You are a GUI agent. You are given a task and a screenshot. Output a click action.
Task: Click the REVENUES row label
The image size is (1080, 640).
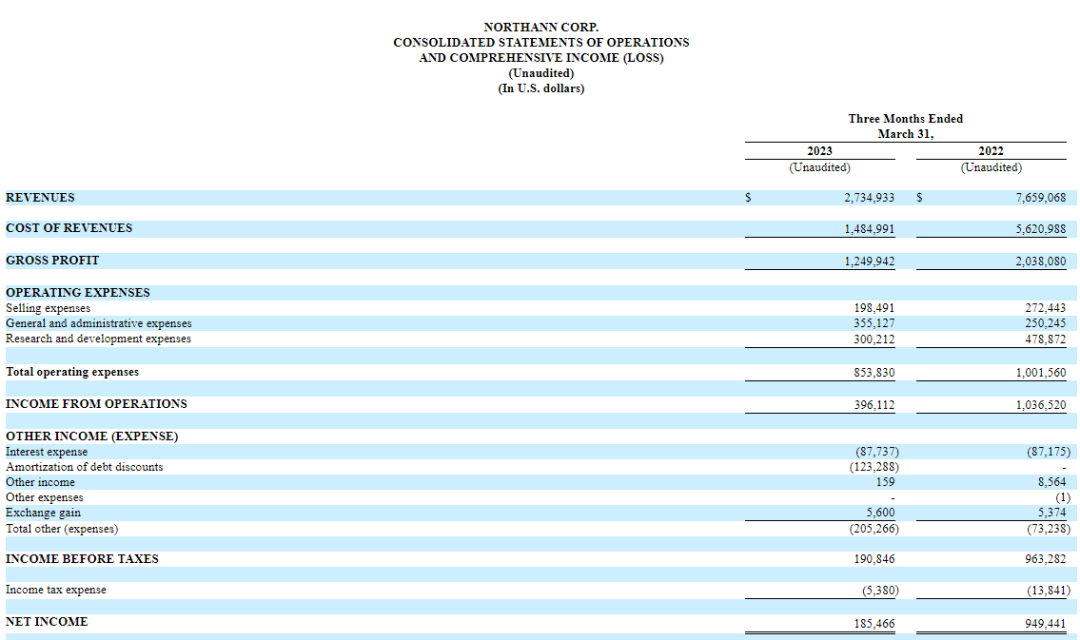point(40,198)
